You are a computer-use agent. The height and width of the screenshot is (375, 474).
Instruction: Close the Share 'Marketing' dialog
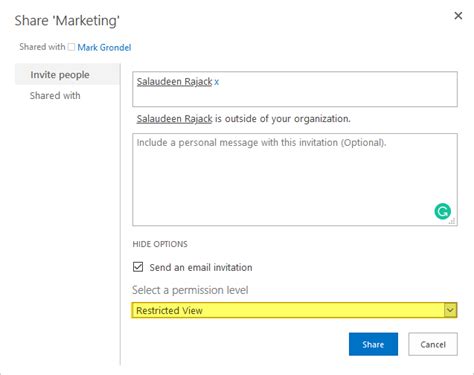click(458, 15)
